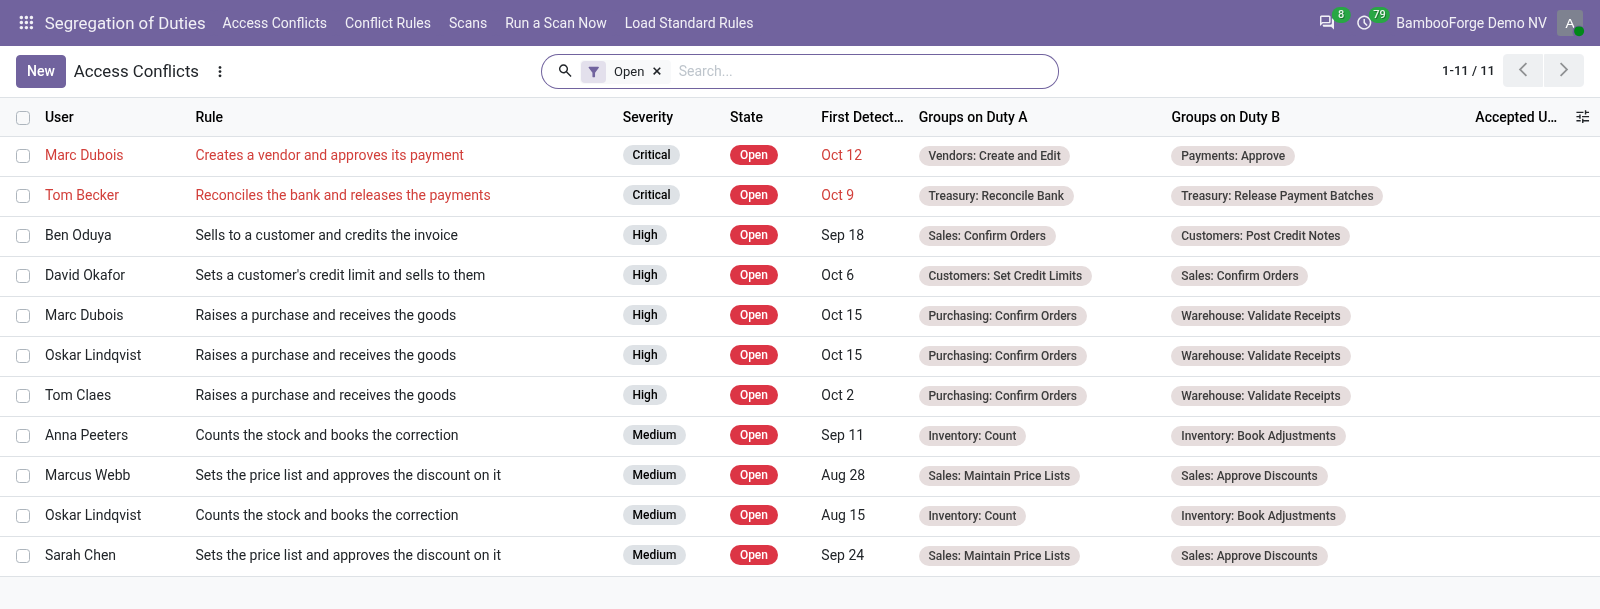
Task: Click 'Reconciles the bank and releases the payments'
Action: tap(343, 195)
